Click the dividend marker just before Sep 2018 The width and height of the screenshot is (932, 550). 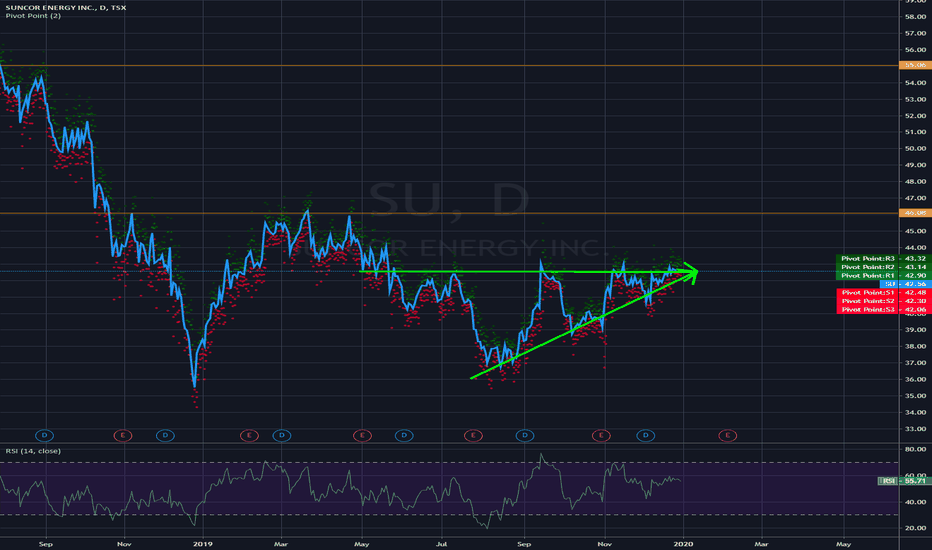coord(45,436)
